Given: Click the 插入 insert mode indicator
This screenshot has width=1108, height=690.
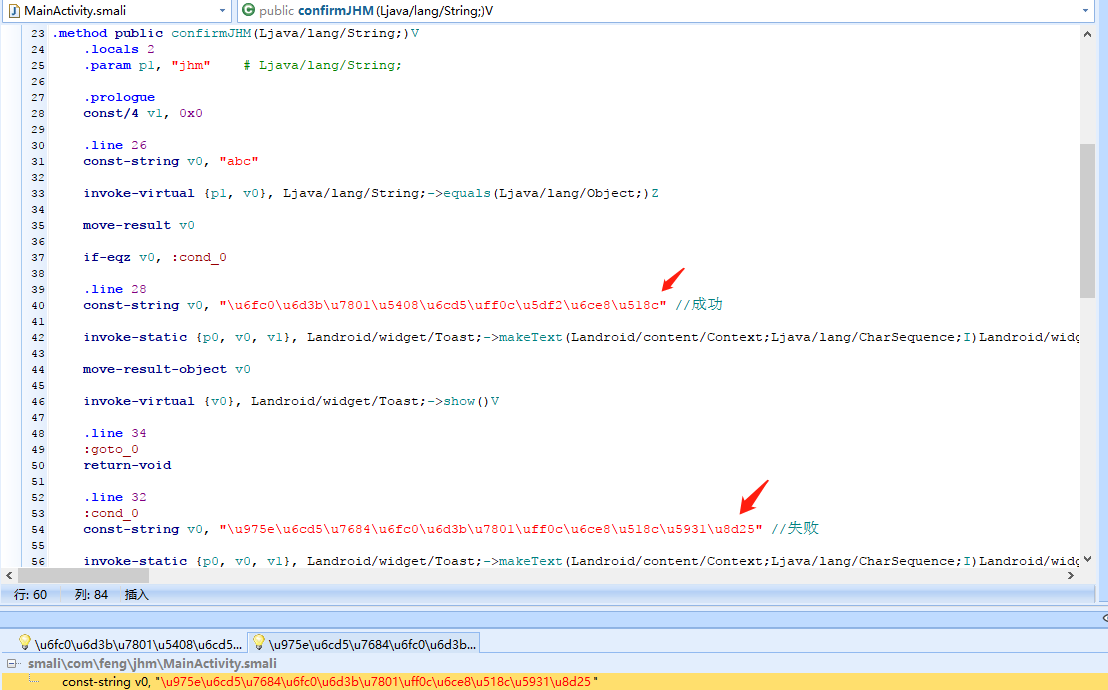Looking at the screenshot, I should [136, 595].
